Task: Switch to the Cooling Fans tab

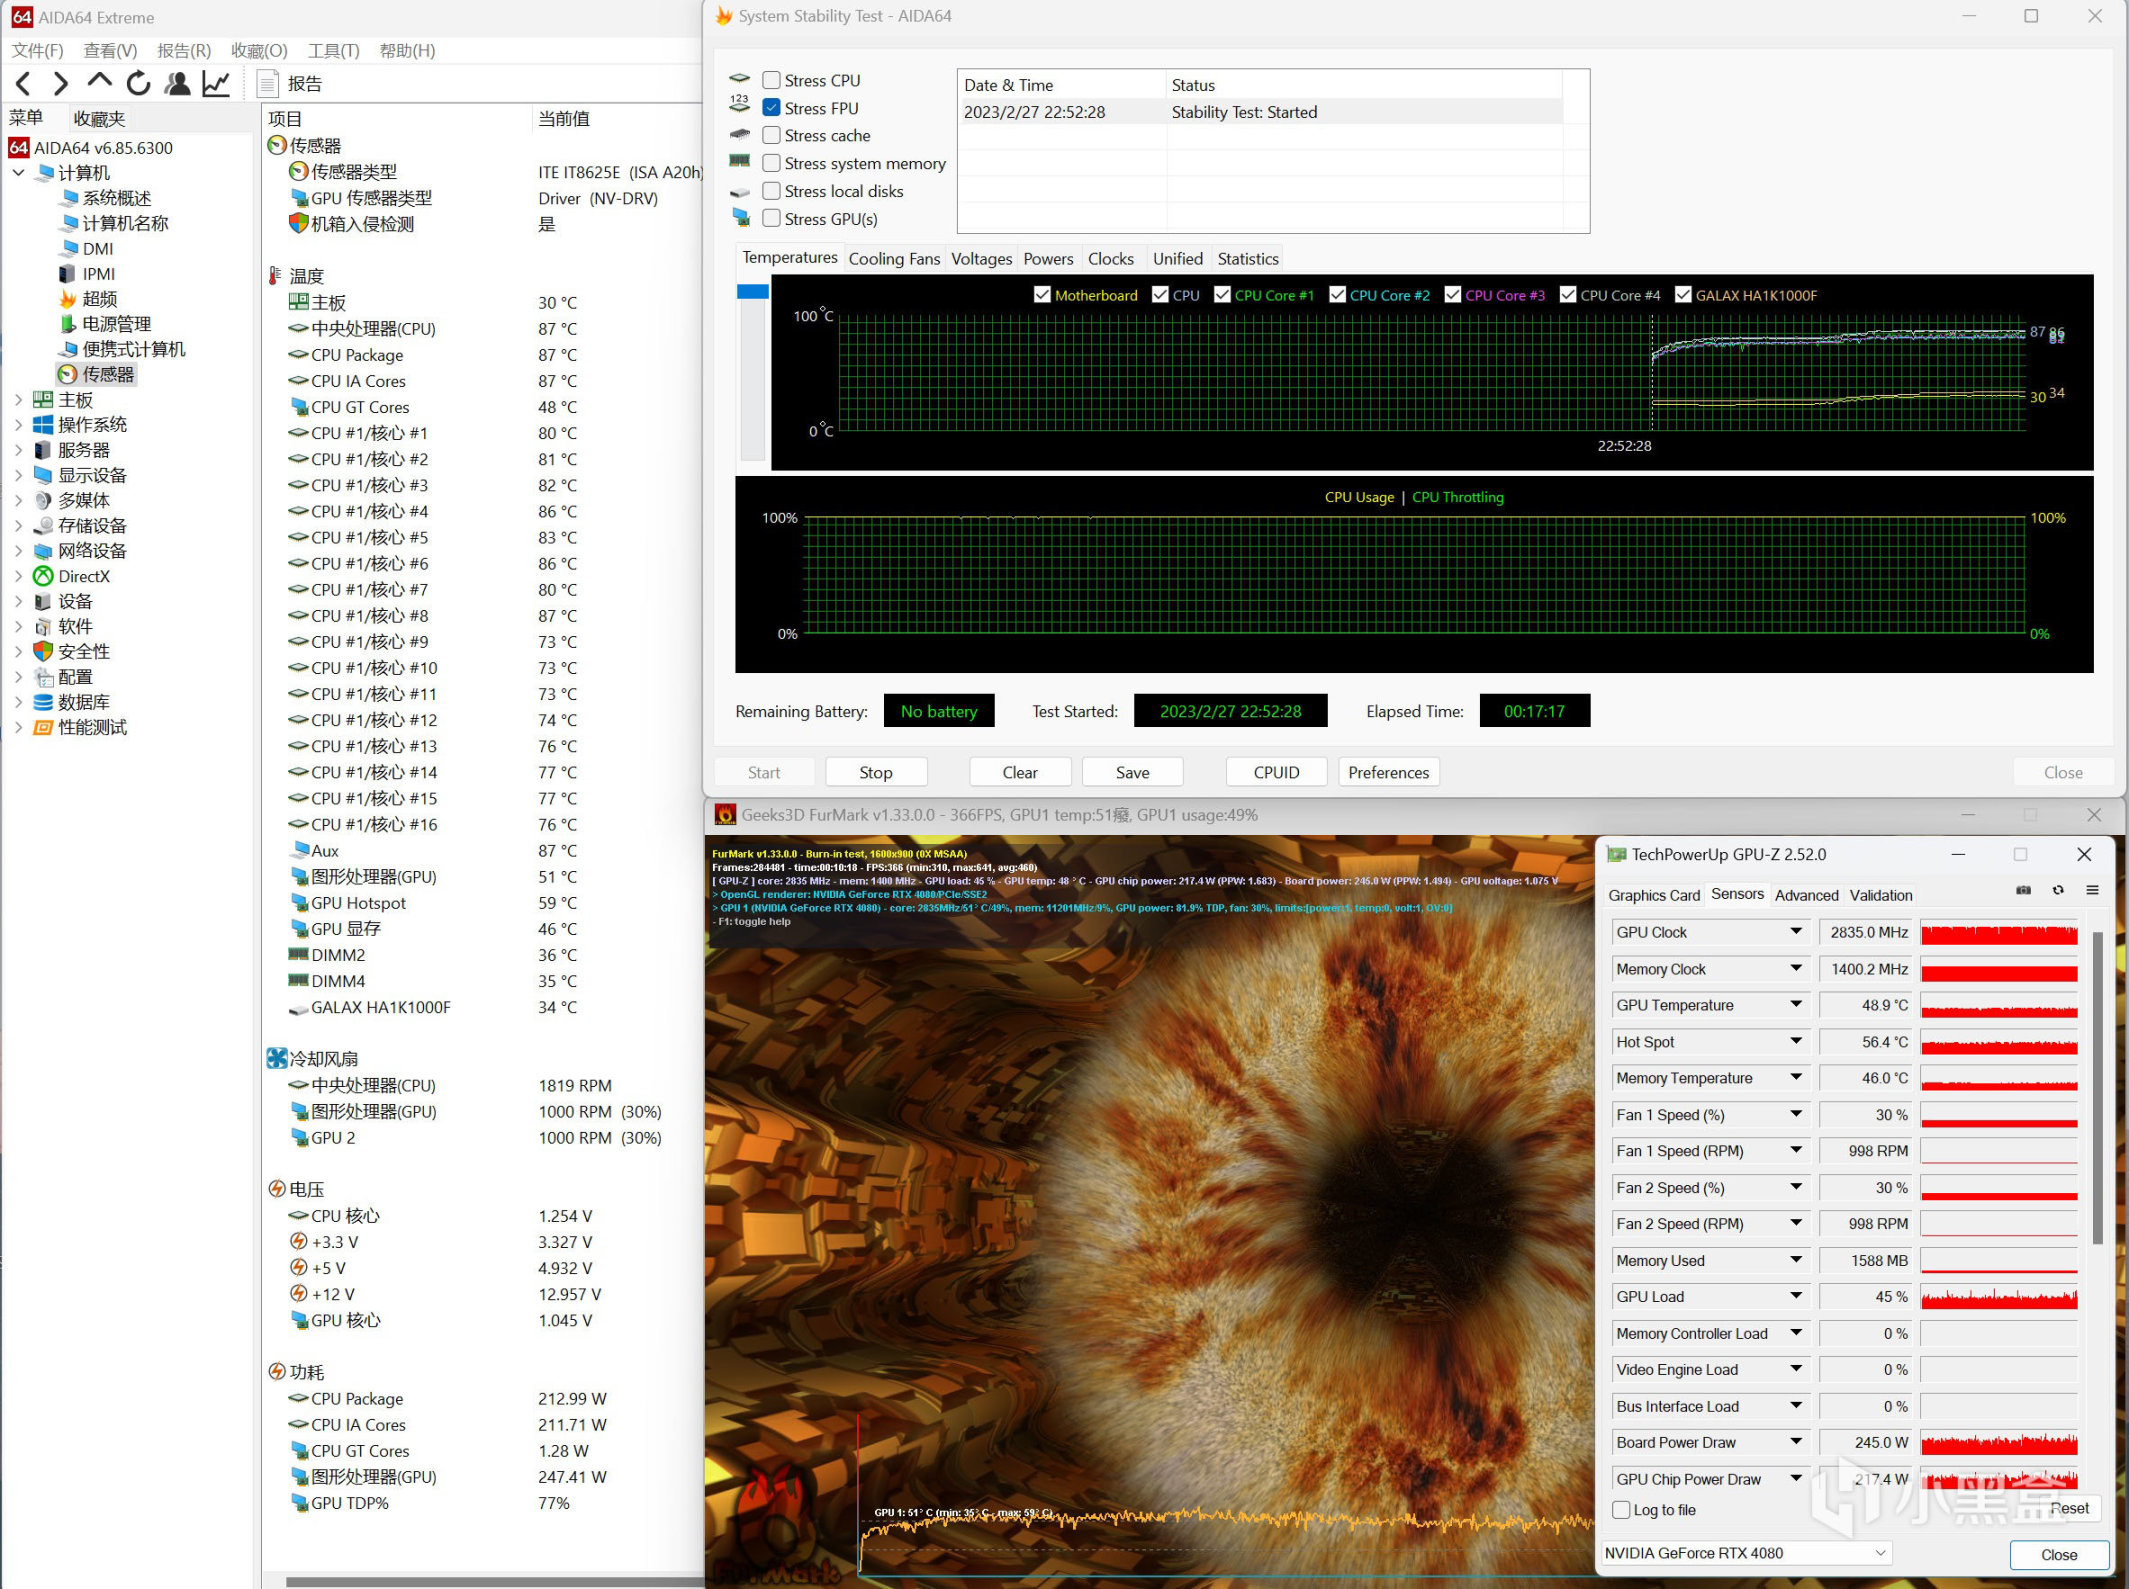Action: 893,259
